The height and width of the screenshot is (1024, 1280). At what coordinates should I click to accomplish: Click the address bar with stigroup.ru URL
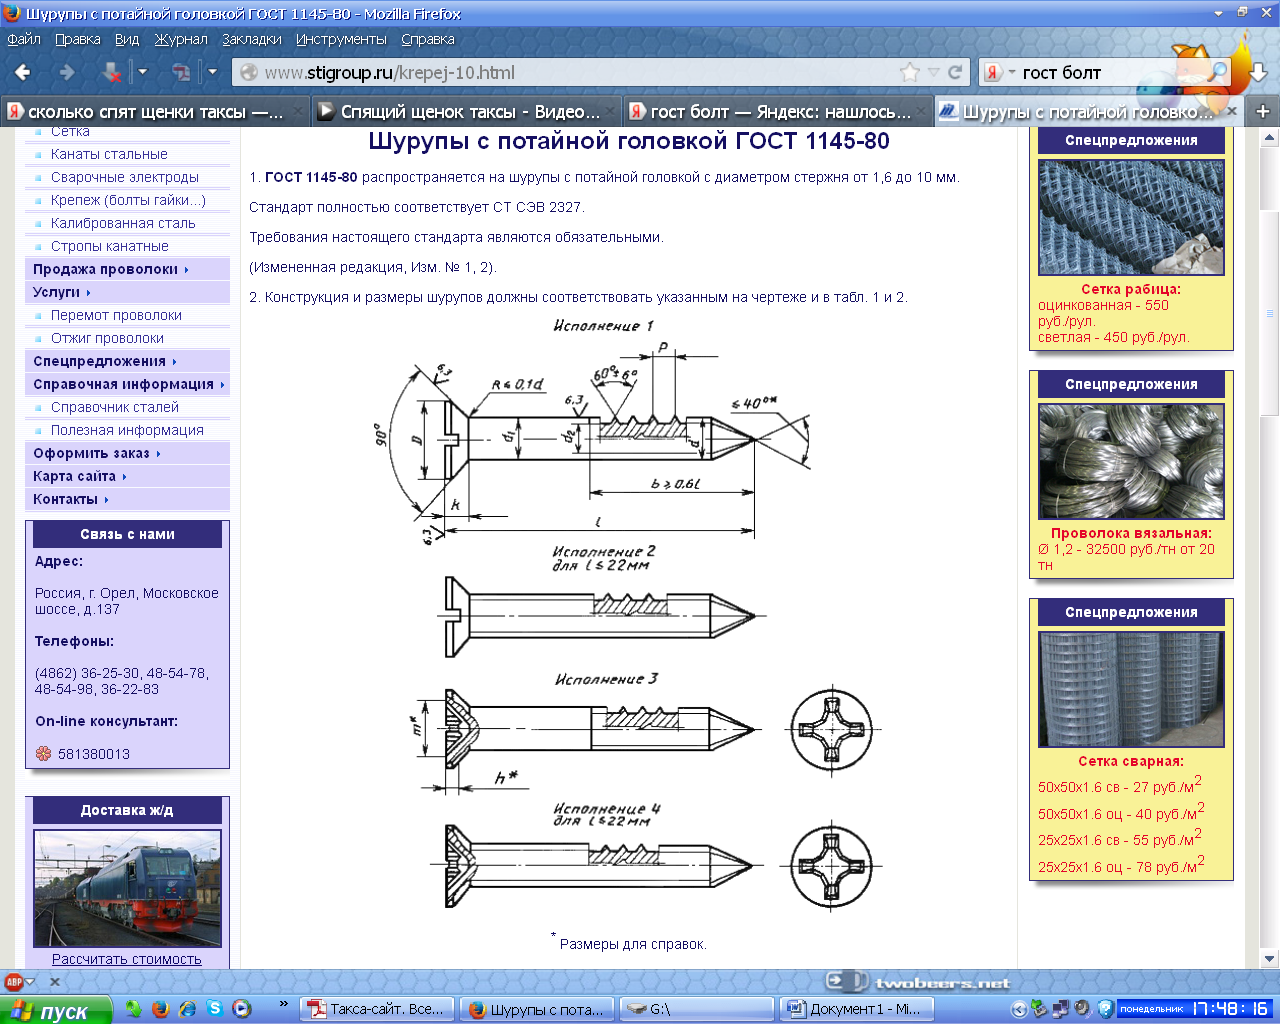580,72
